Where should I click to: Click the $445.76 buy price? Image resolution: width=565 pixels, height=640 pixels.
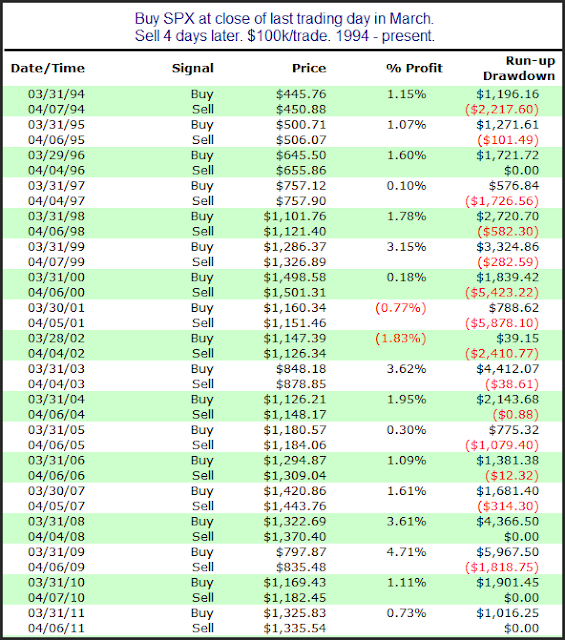(301, 94)
